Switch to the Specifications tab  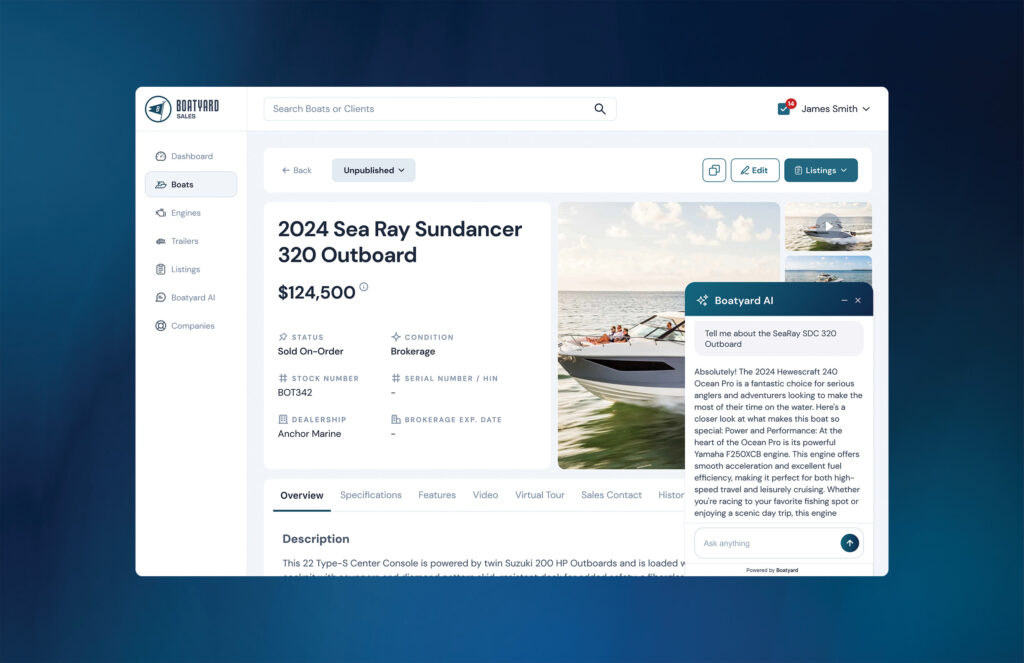click(x=371, y=495)
